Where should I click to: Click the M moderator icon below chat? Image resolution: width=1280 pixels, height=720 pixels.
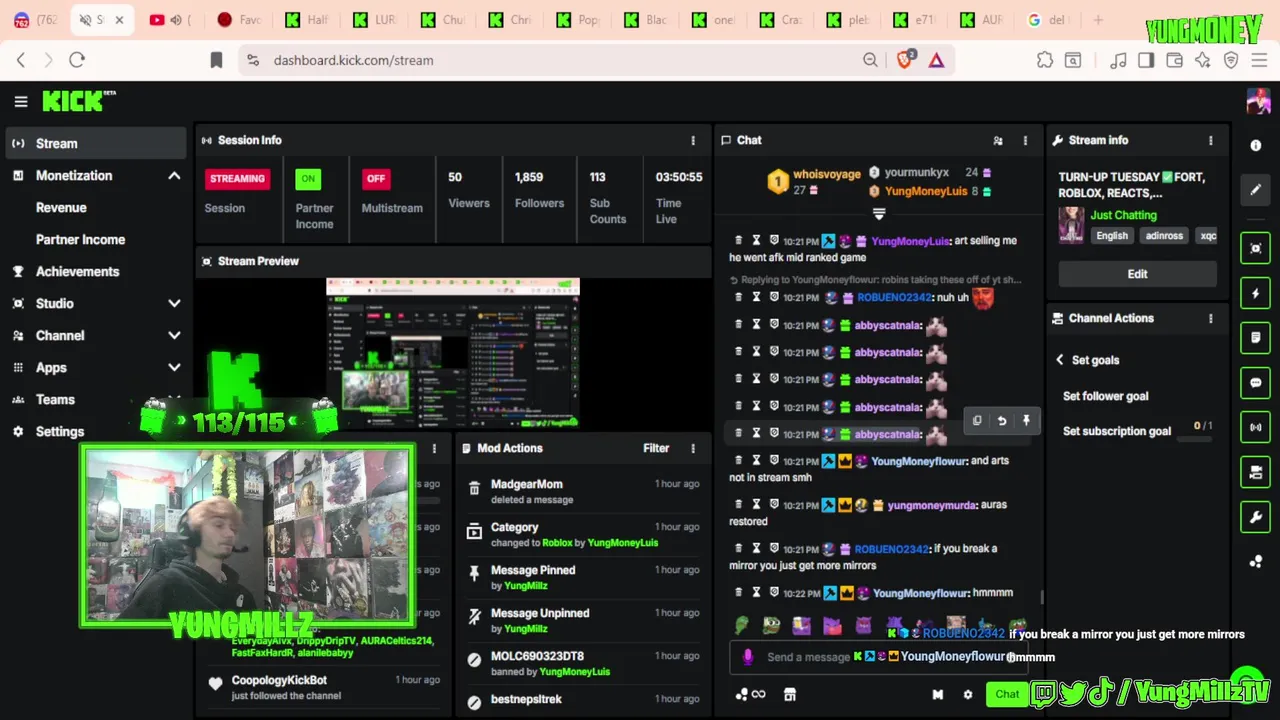coord(937,695)
